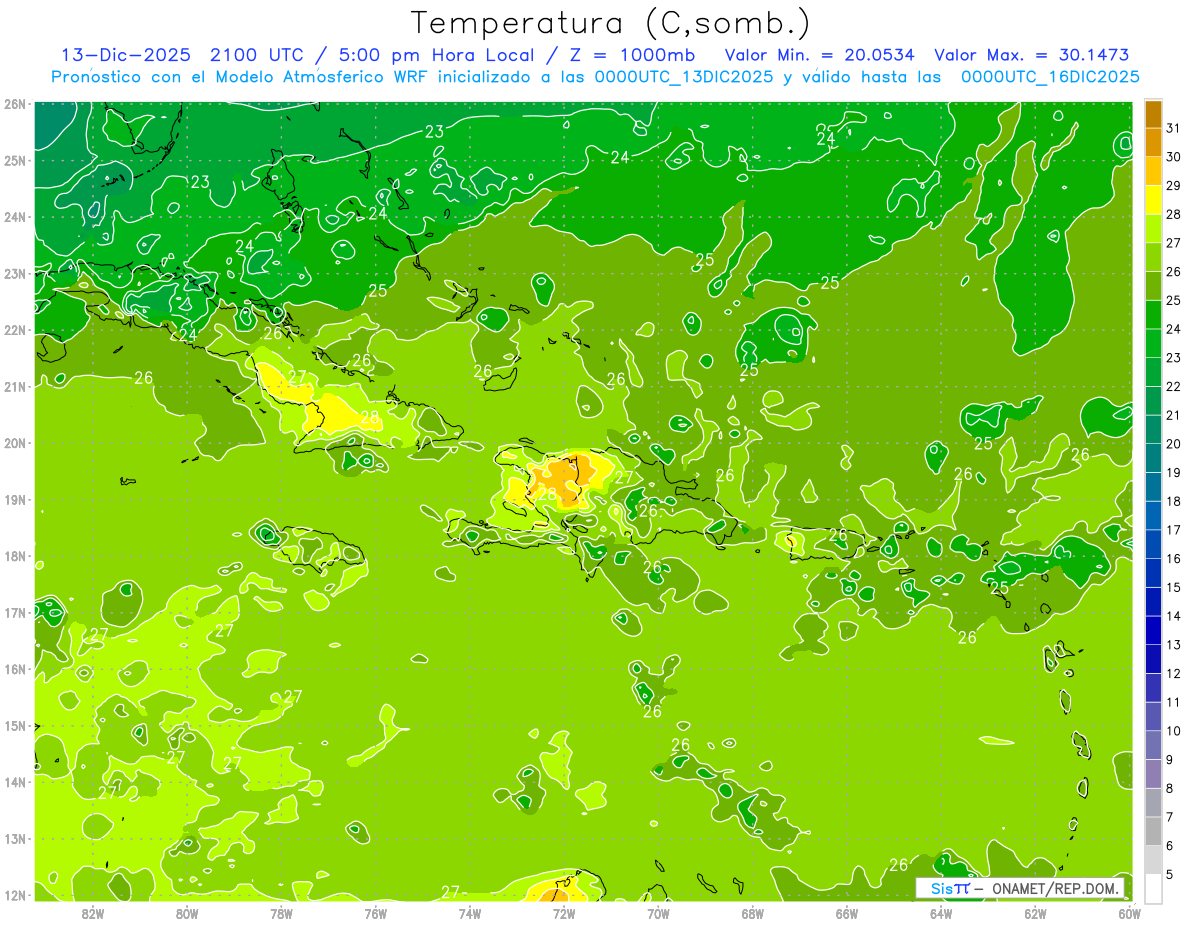Click the "0000UTC_16DIC2025" valid-until time text

click(1050, 76)
